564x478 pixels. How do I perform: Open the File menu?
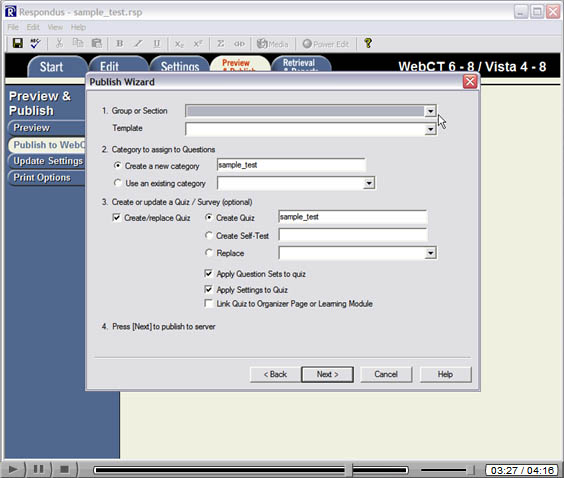(13, 27)
